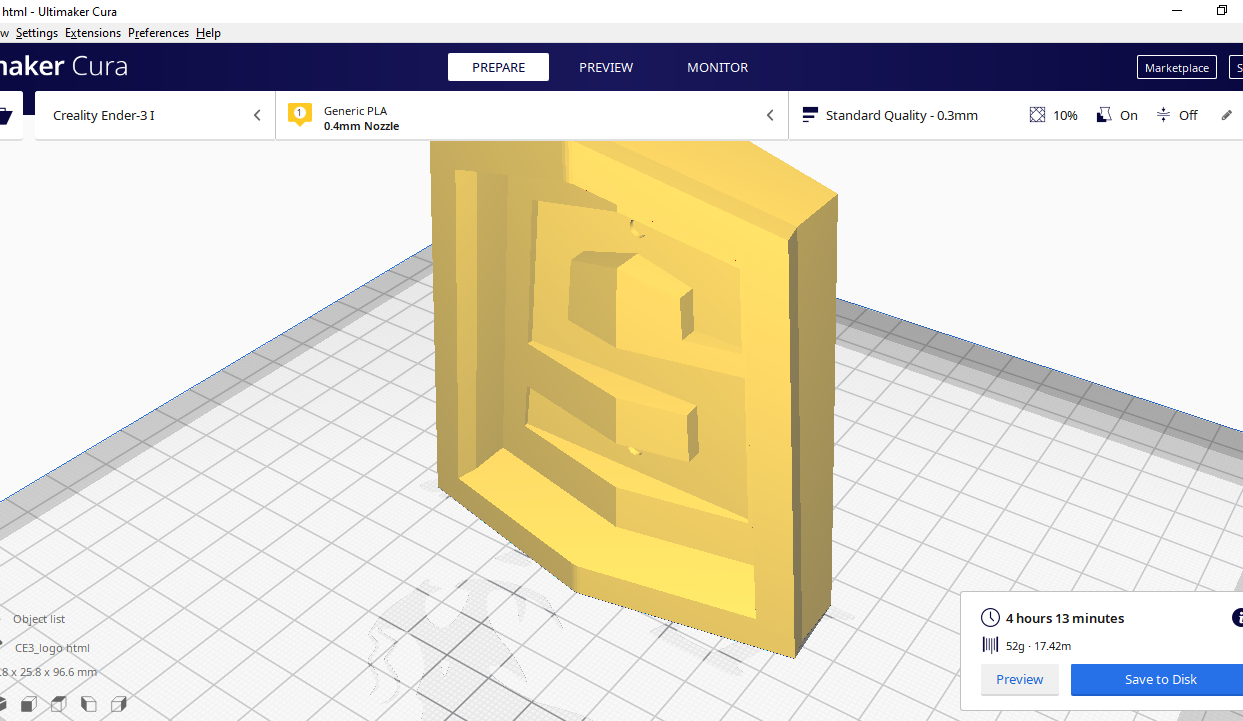Switch to left side view cube icon
The width and height of the screenshot is (1243, 721).
pyautogui.click(x=89, y=703)
